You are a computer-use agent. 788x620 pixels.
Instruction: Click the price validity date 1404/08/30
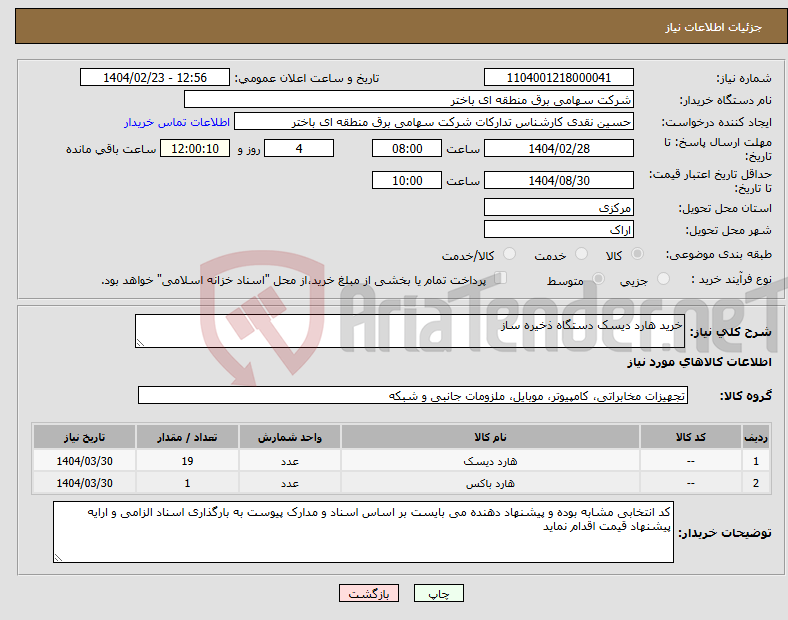point(558,180)
